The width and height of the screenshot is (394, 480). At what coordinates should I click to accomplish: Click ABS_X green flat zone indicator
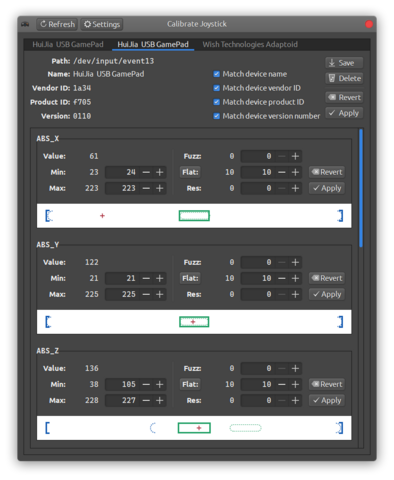194,216
